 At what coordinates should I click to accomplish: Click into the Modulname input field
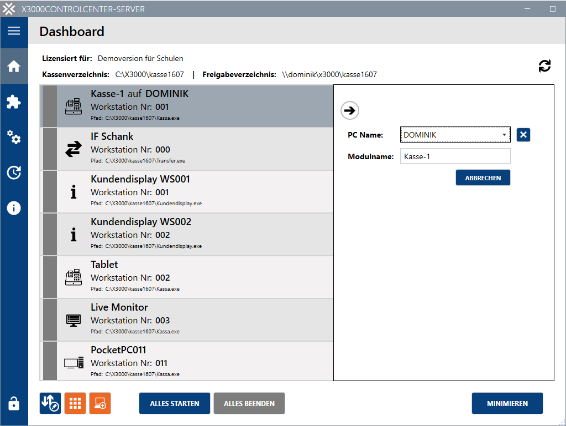(455, 156)
